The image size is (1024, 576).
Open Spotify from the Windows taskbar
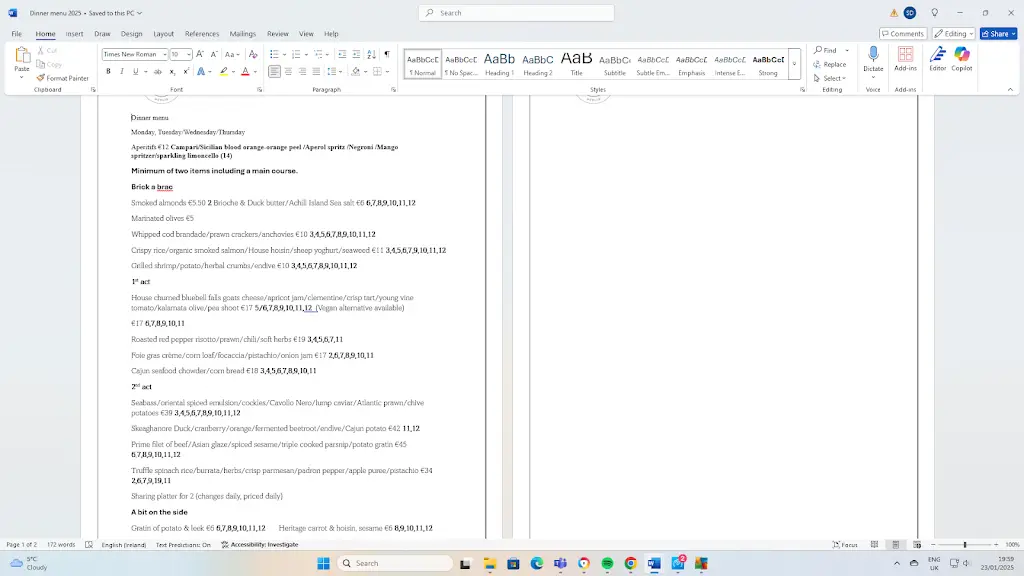(x=607, y=564)
